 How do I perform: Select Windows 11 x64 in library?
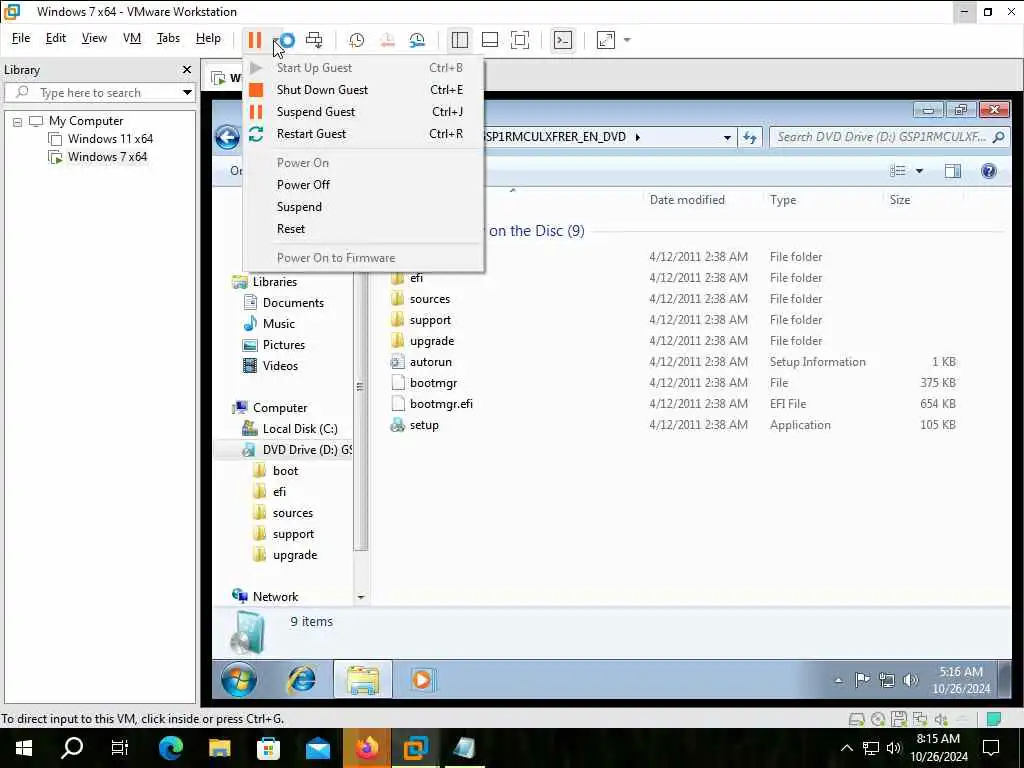[x=110, y=139]
